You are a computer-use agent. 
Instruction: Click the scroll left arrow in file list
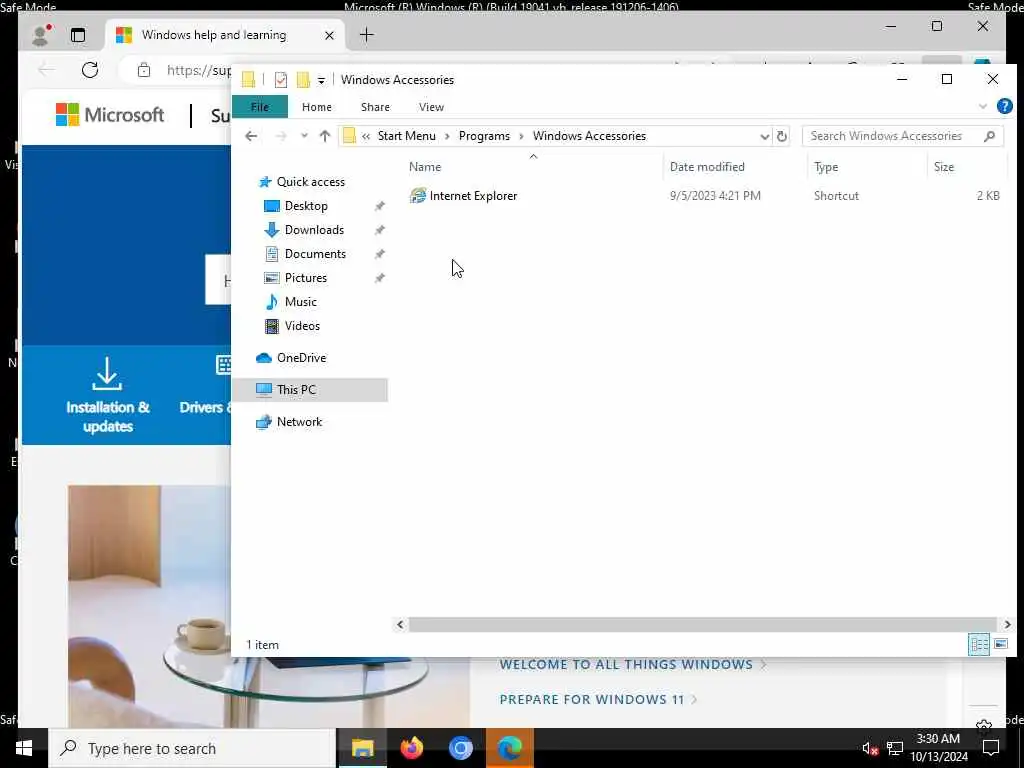point(400,624)
